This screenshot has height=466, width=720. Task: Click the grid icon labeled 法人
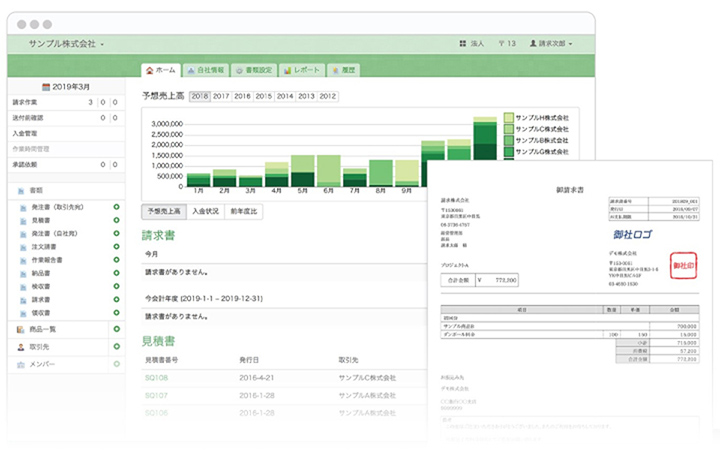coord(462,44)
